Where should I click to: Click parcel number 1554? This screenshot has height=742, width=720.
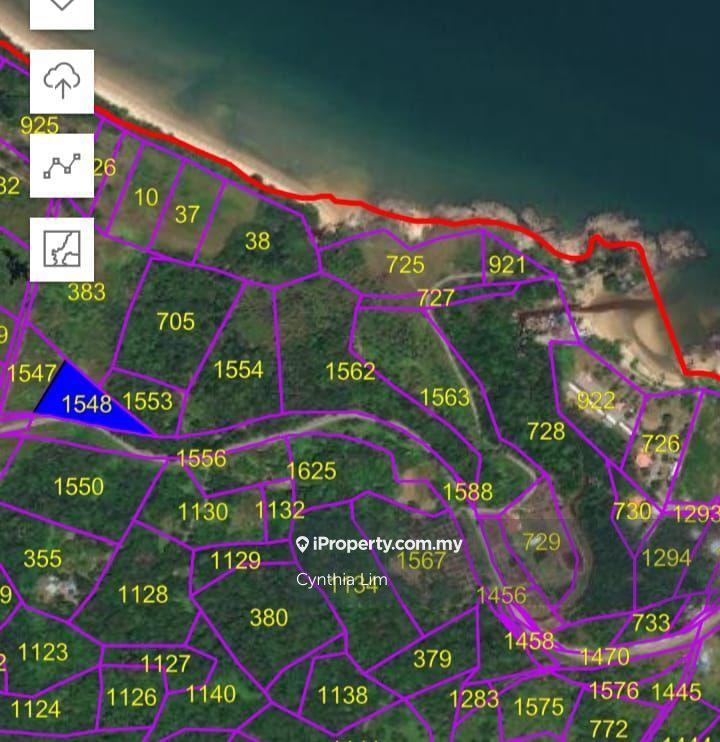click(238, 369)
